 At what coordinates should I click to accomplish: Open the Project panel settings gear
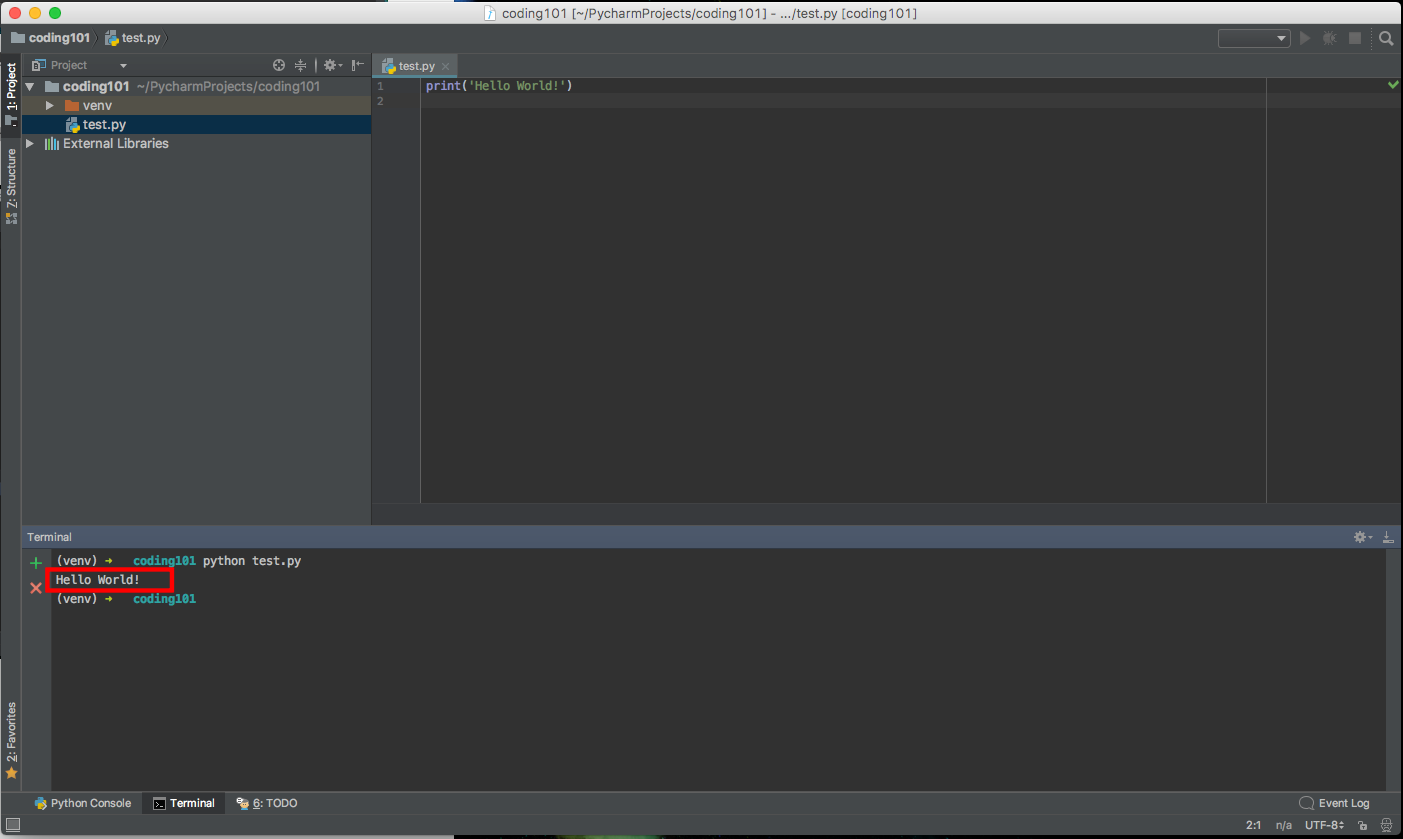(331, 64)
